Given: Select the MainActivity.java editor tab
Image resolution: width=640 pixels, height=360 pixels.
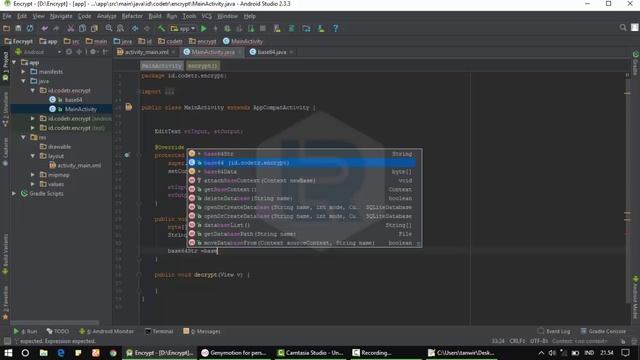Looking at the screenshot, I should click(212, 52).
